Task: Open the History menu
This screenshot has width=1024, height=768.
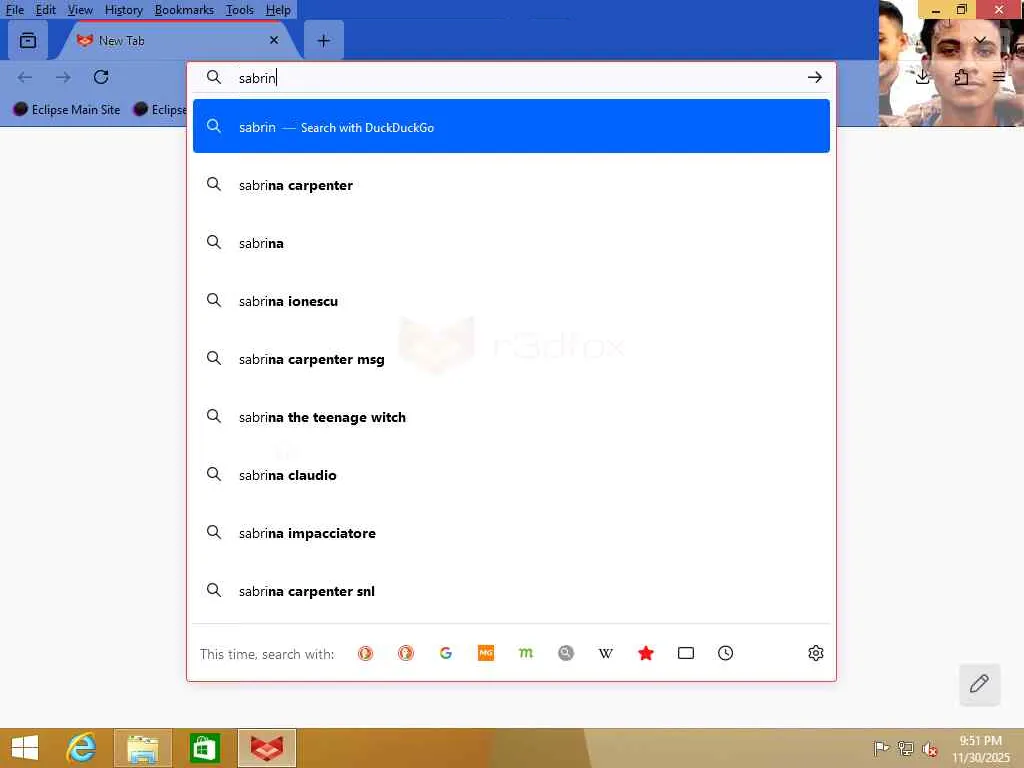Action: click(x=123, y=10)
